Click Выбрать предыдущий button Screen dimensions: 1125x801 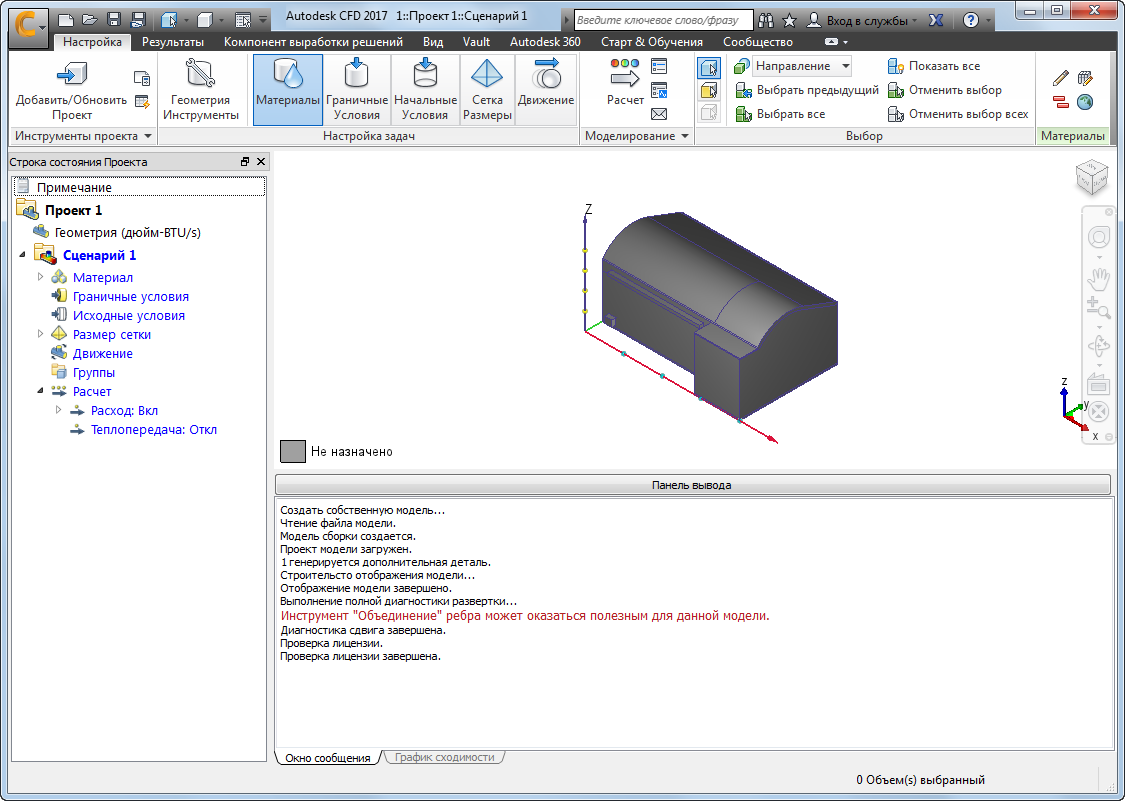point(807,90)
